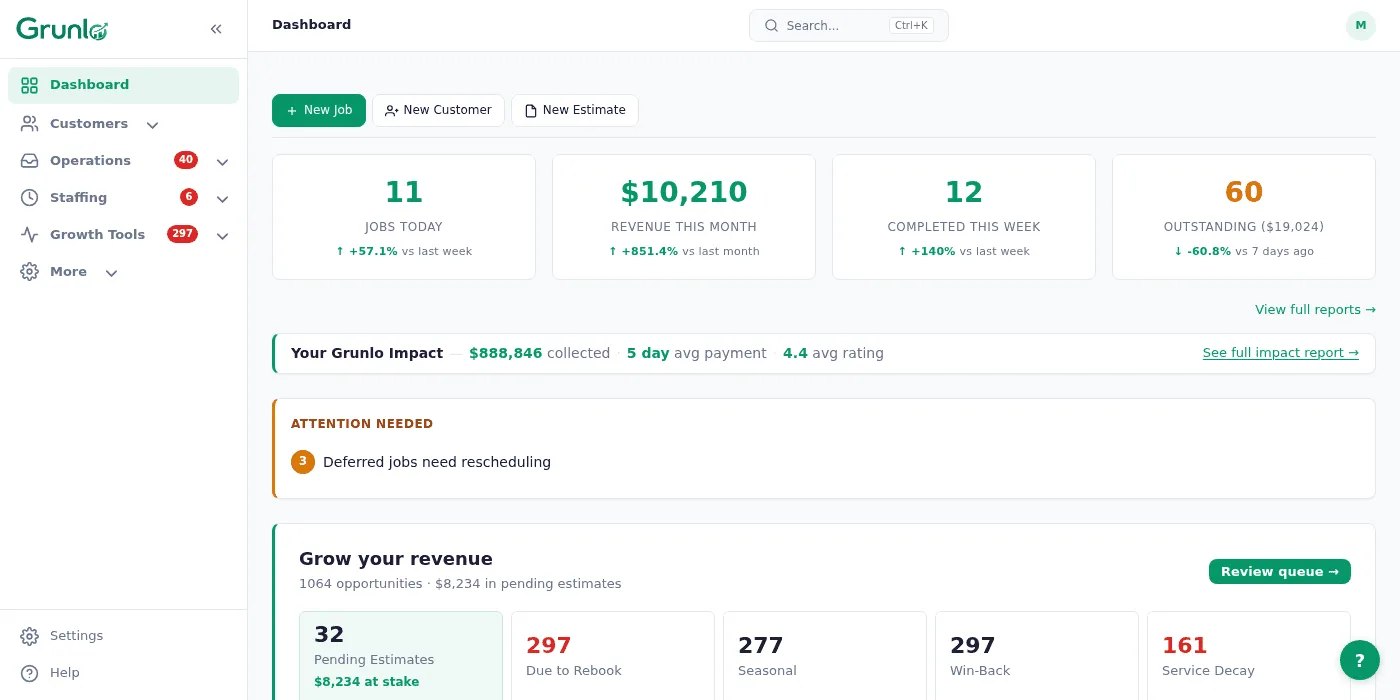Open Settings in the sidebar
Image resolution: width=1400 pixels, height=700 pixels.
coord(123,636)
